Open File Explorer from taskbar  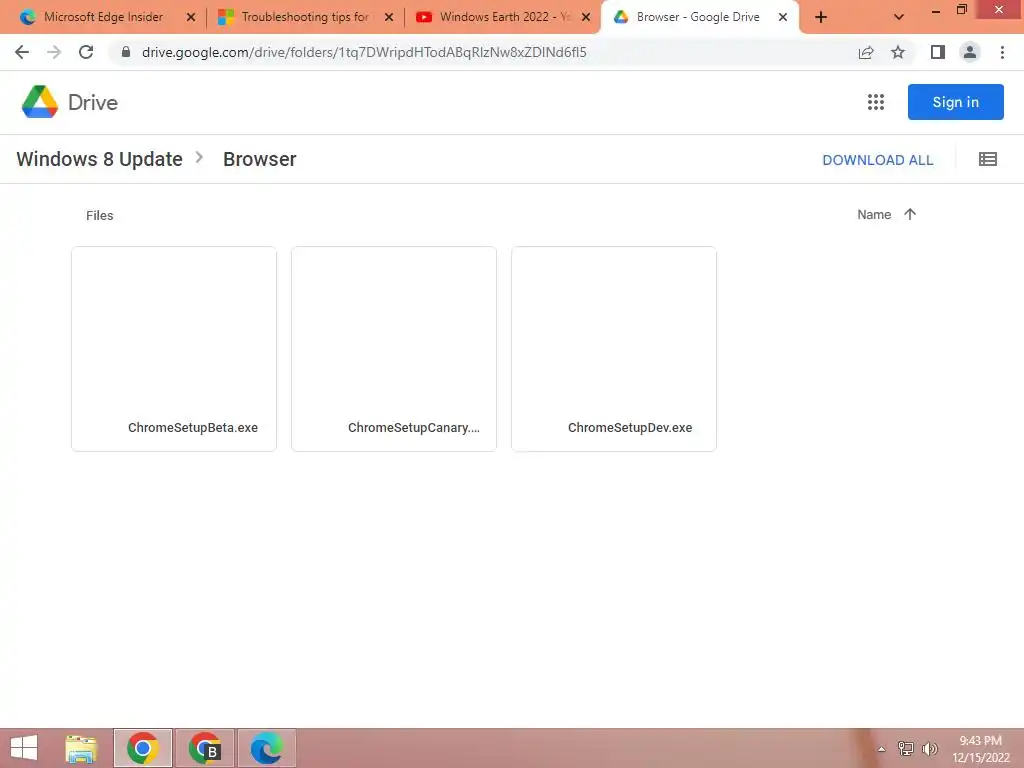(x=81, y=748)
